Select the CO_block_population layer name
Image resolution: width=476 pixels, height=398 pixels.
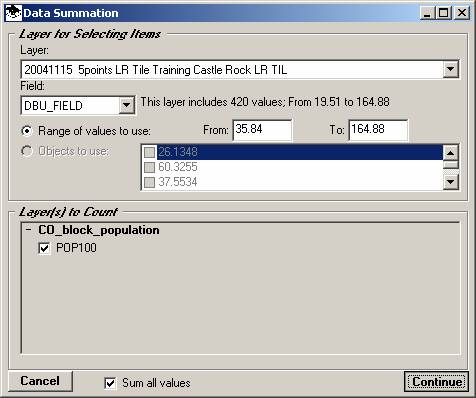coord(99,230)
